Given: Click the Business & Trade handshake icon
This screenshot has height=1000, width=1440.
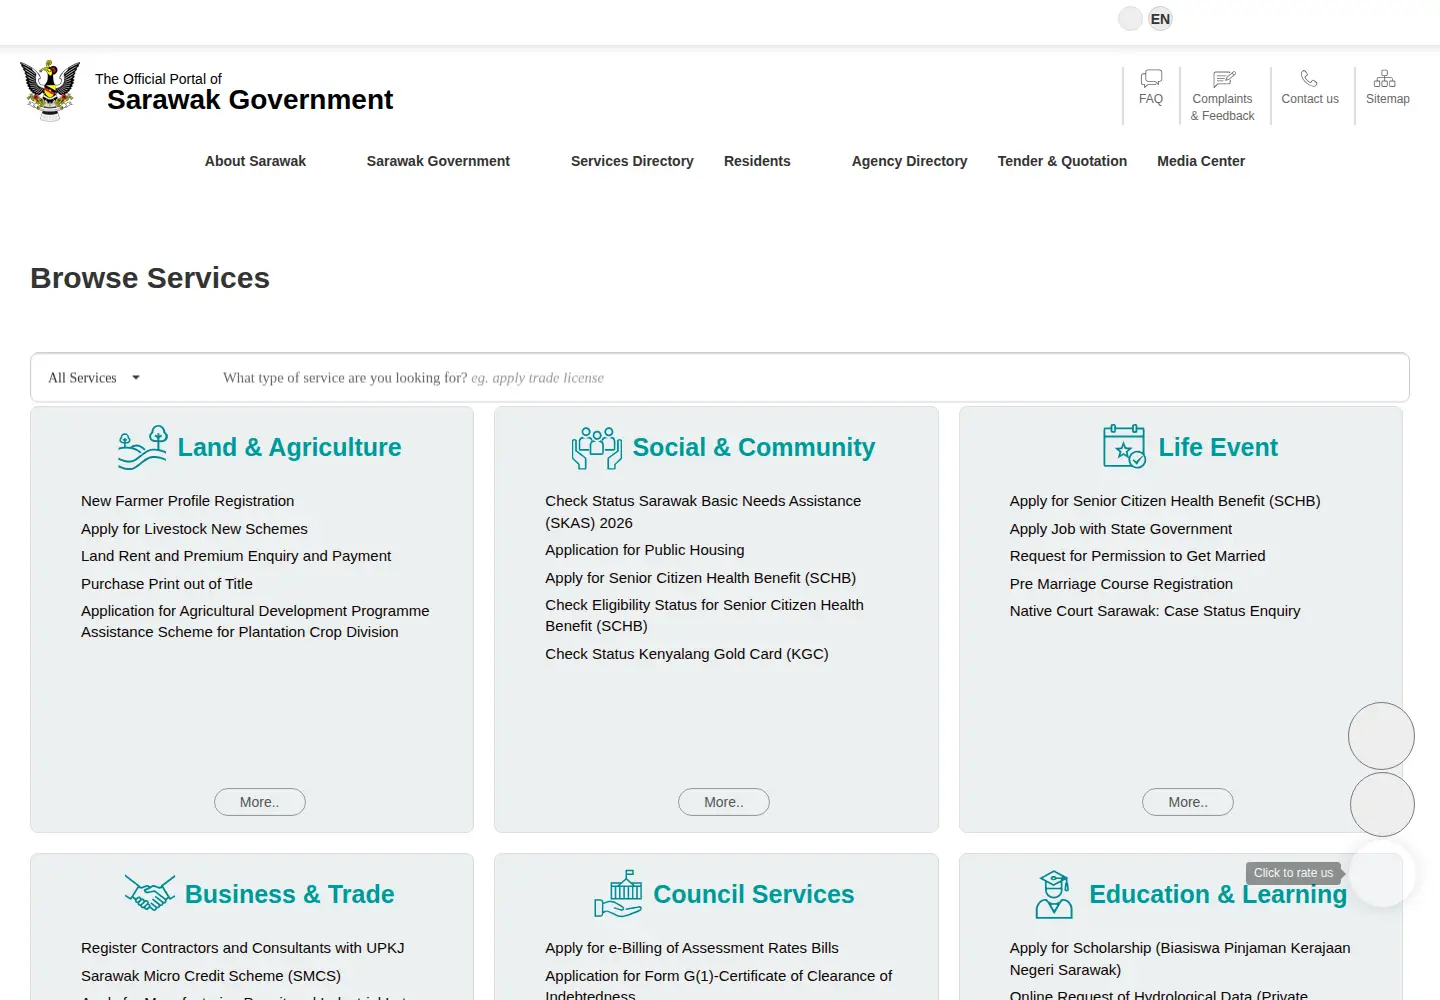Looking at the screenshot, I should 150,893.
